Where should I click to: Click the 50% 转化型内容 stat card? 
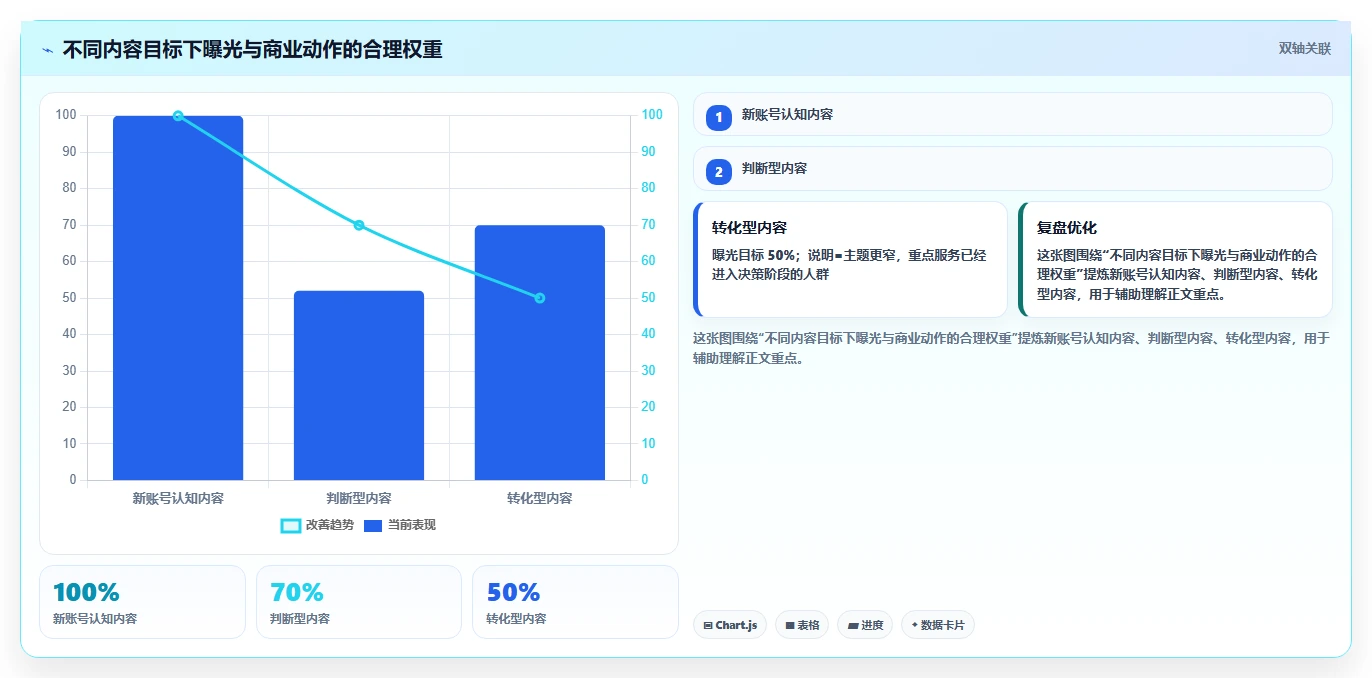click(x=575, y=602)
